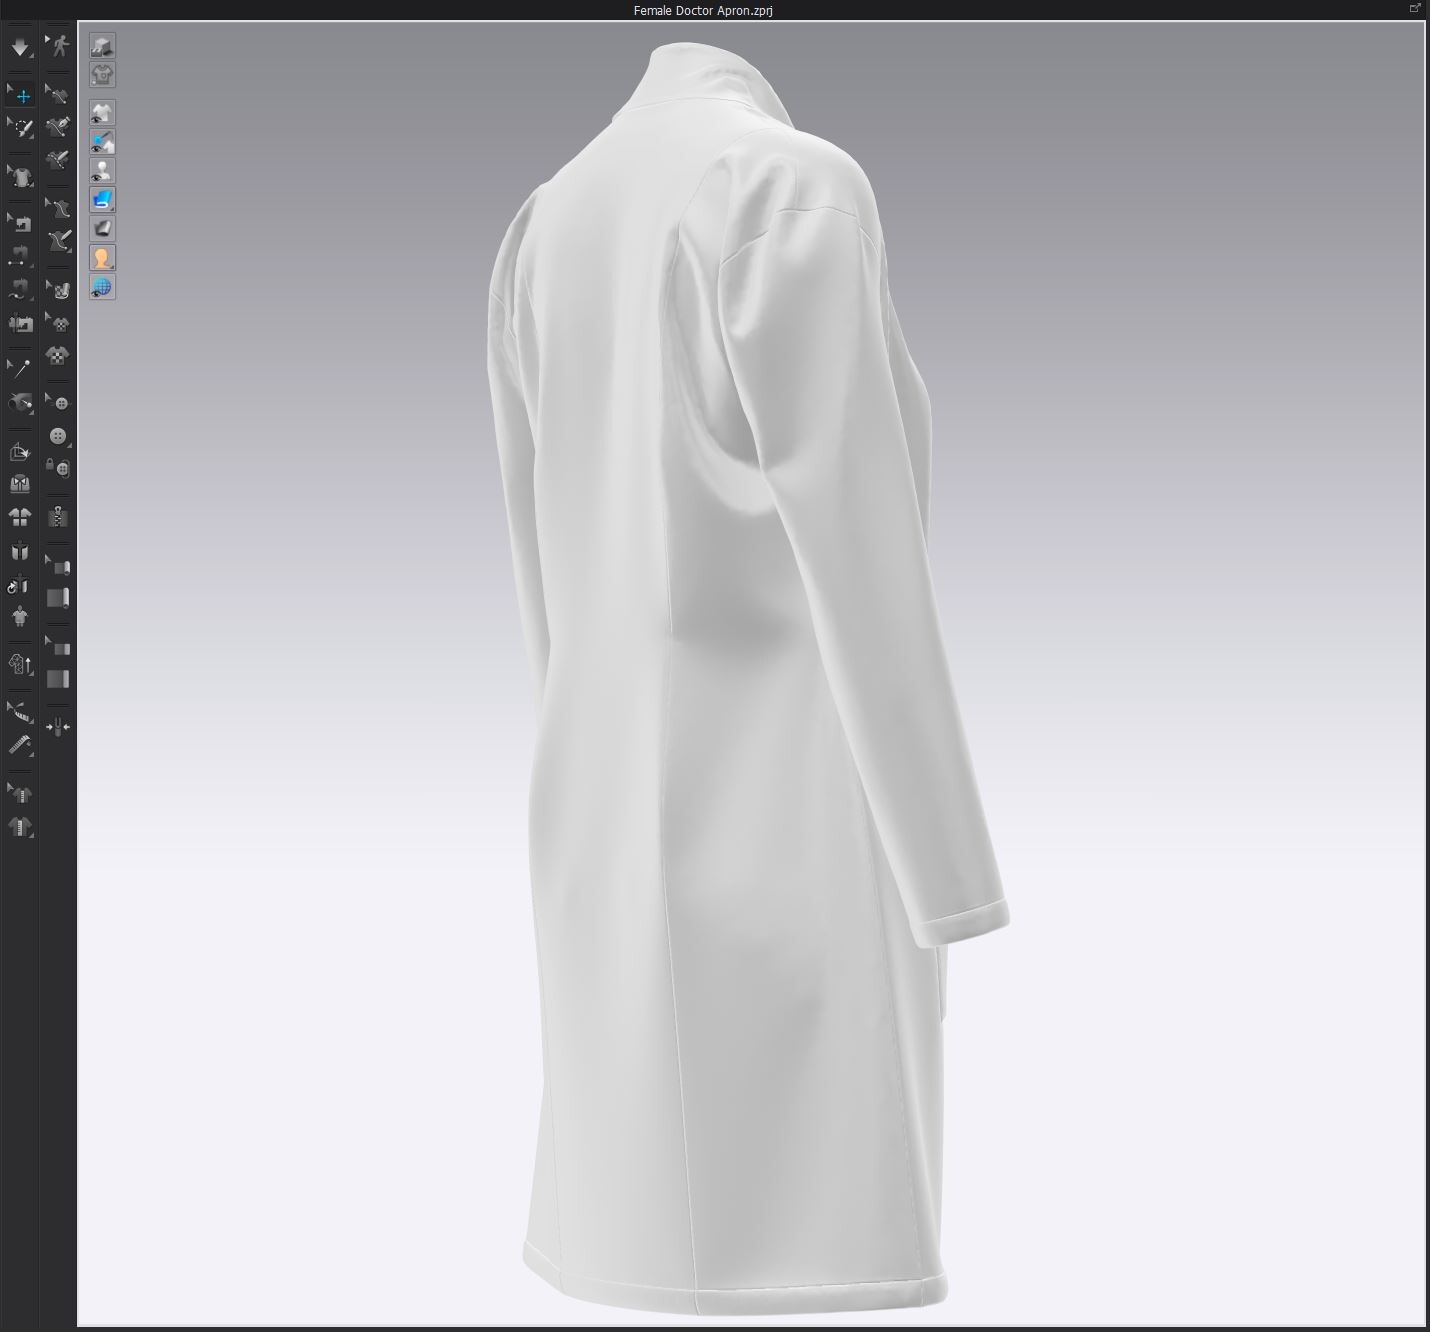This screenshot has height=1332, width=1430.
Task: Select the Simulate arrow tool
Action: tap(20, 48)
